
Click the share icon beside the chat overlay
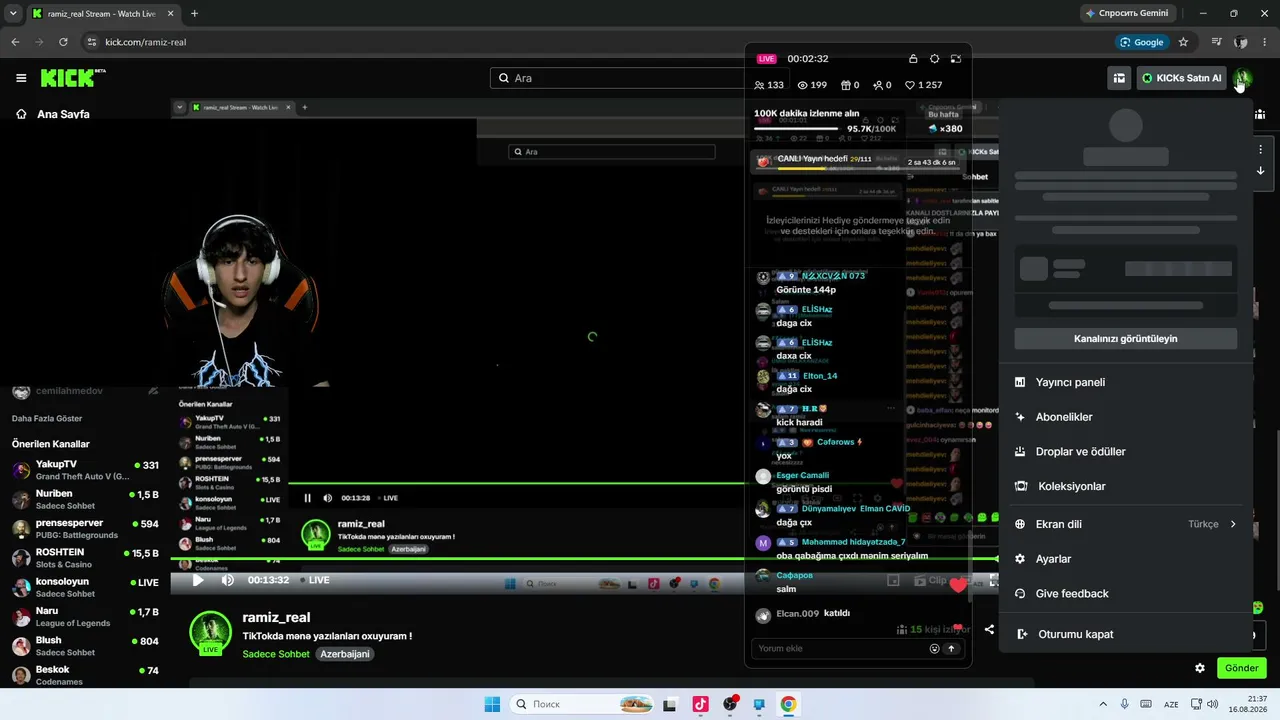(989, 630)
